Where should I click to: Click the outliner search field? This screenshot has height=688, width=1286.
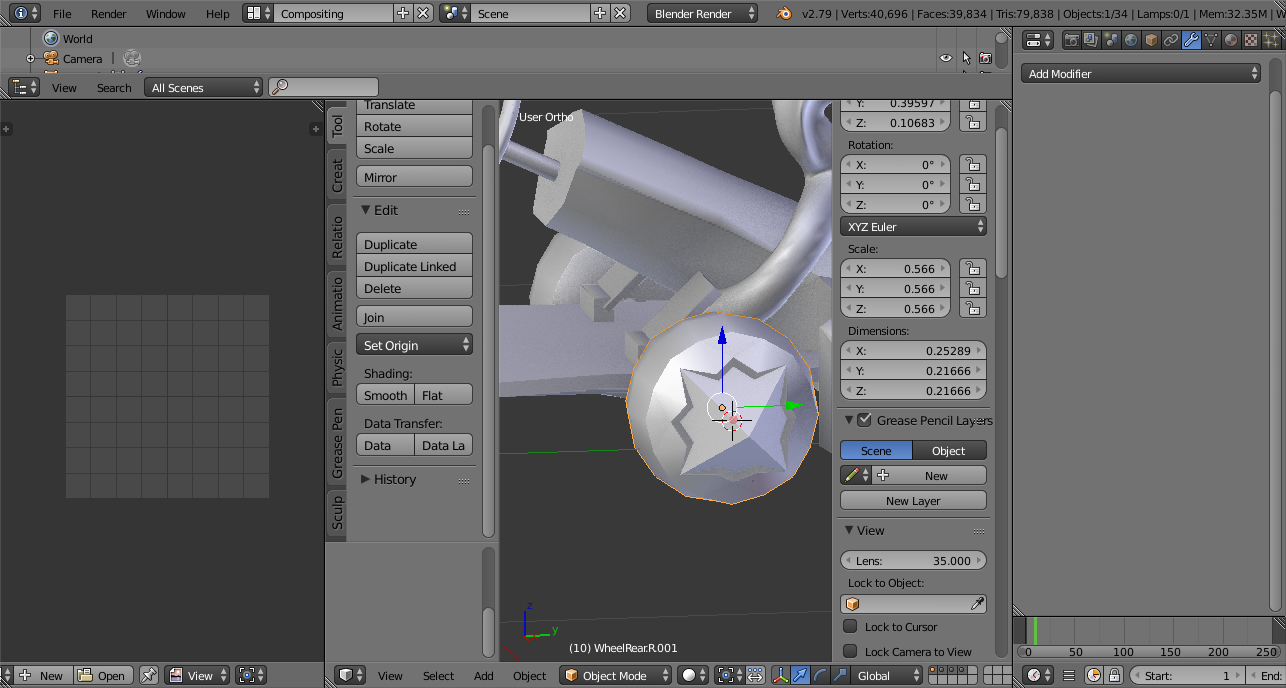pyautogui.click(x=325, y=88)
